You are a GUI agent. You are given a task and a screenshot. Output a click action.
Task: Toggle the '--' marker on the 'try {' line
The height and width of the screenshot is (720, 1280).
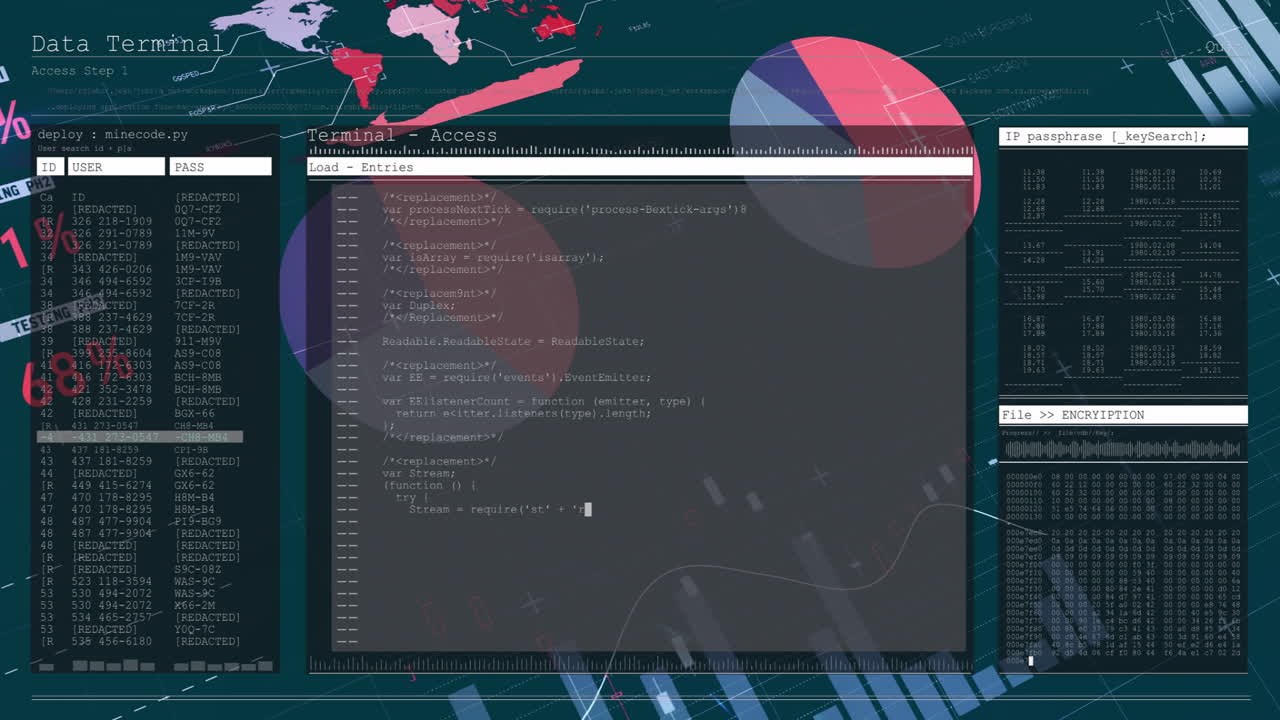click(x=347, y=497)
